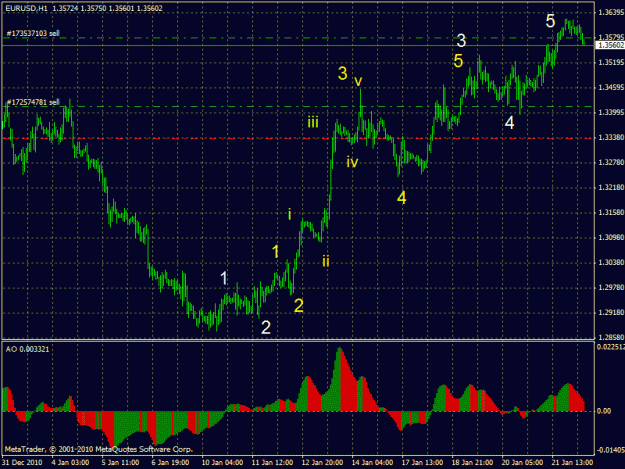Image resolution: width=625 pixels, height=469 pixels.
Task: Click the 1.33380 price axis value
Action: click(x=611, y=137)
